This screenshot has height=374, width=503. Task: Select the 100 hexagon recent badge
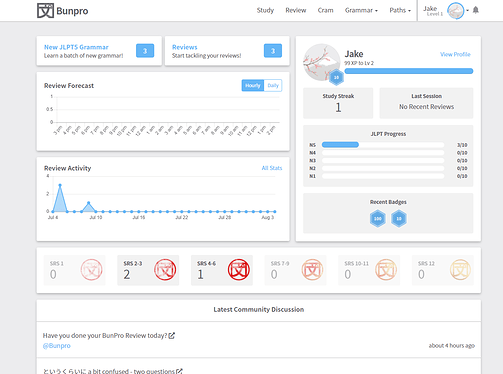[x=378, y=219]
